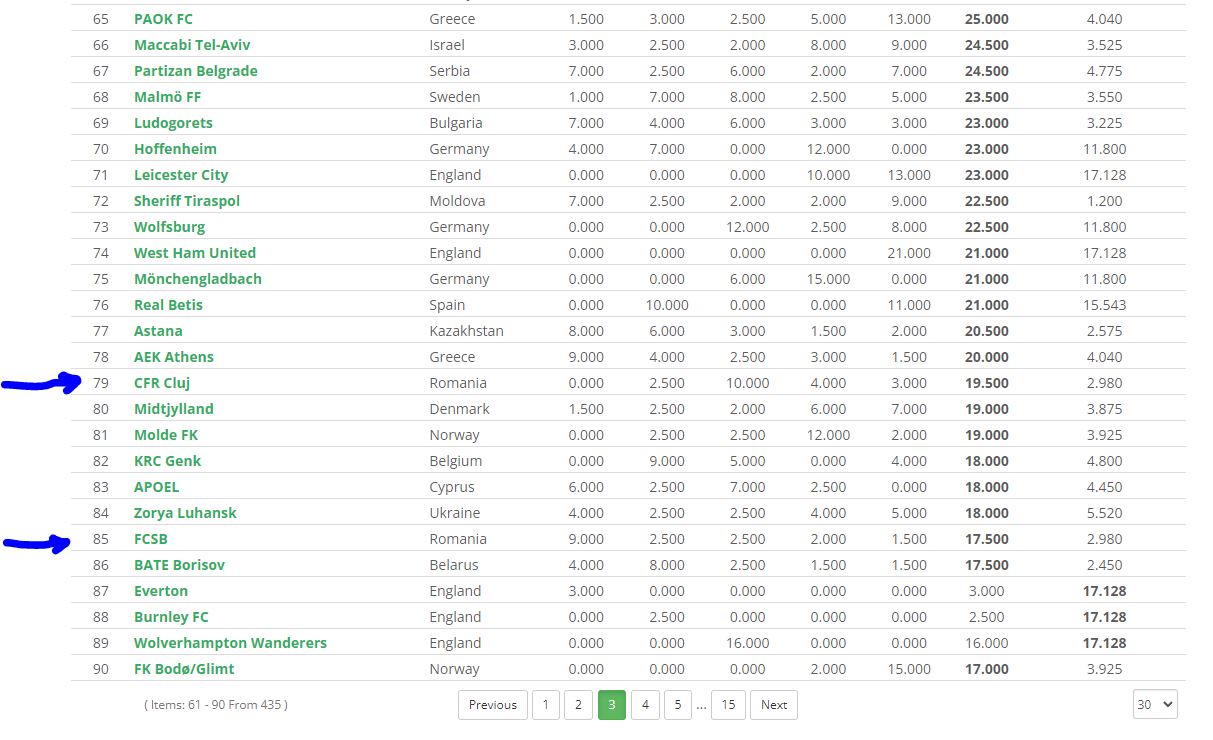Screen dimensions: 1213x740
Task: Click the Partizan Belgrade team name
Action: [x=196, y=71]
